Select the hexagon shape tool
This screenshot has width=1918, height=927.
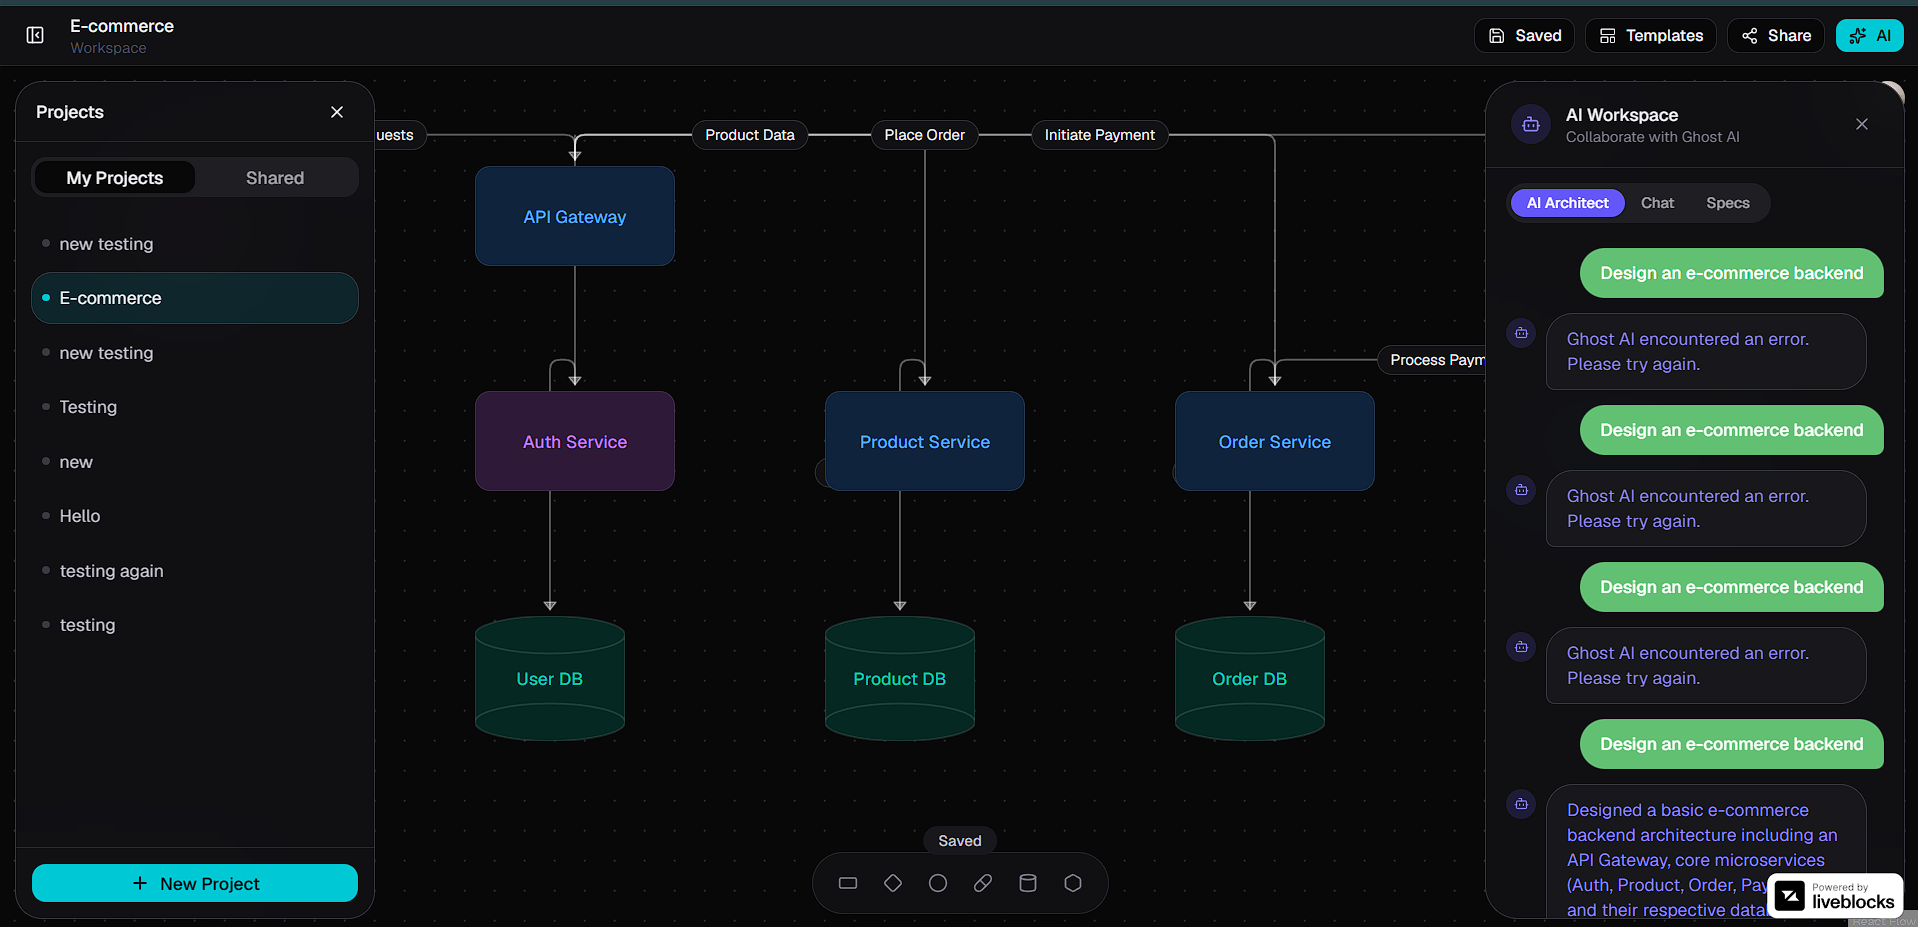[1073, 883]
